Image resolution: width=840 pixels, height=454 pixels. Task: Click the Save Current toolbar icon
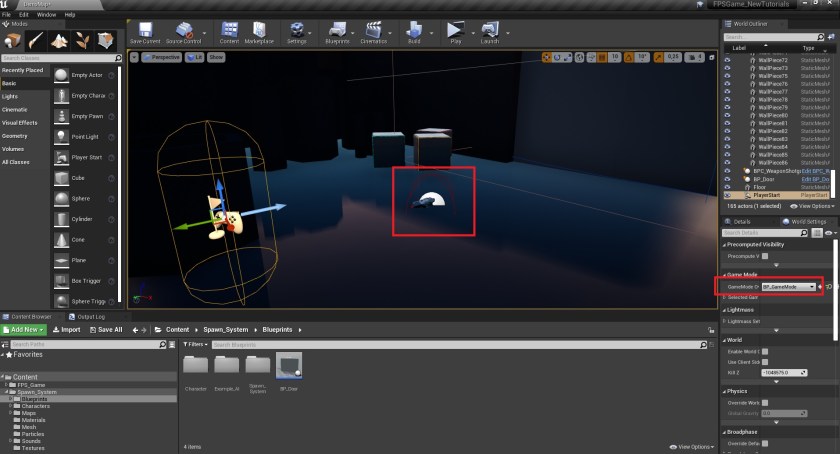pyautogui.click(x=144, y=31)
